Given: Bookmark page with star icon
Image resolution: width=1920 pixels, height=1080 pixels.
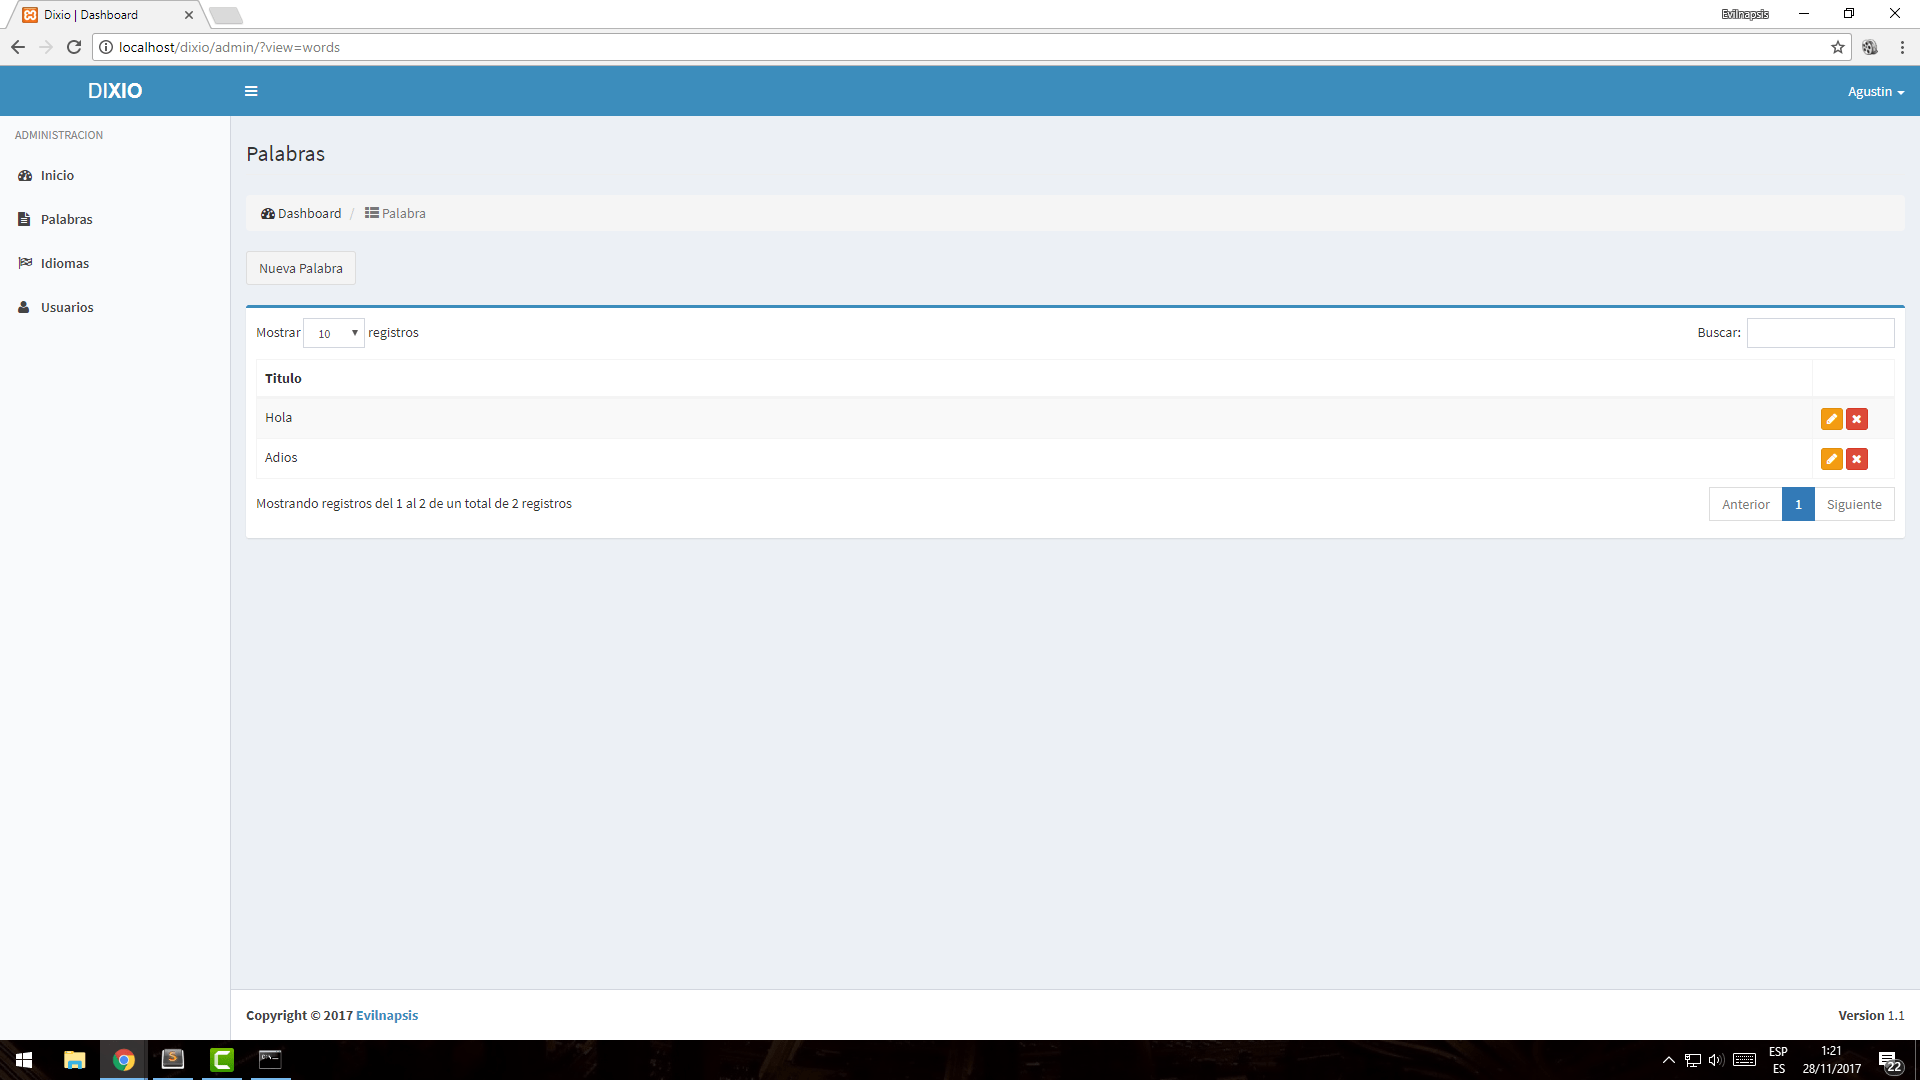Looking at the screenshot, I should coord(1838,47).
